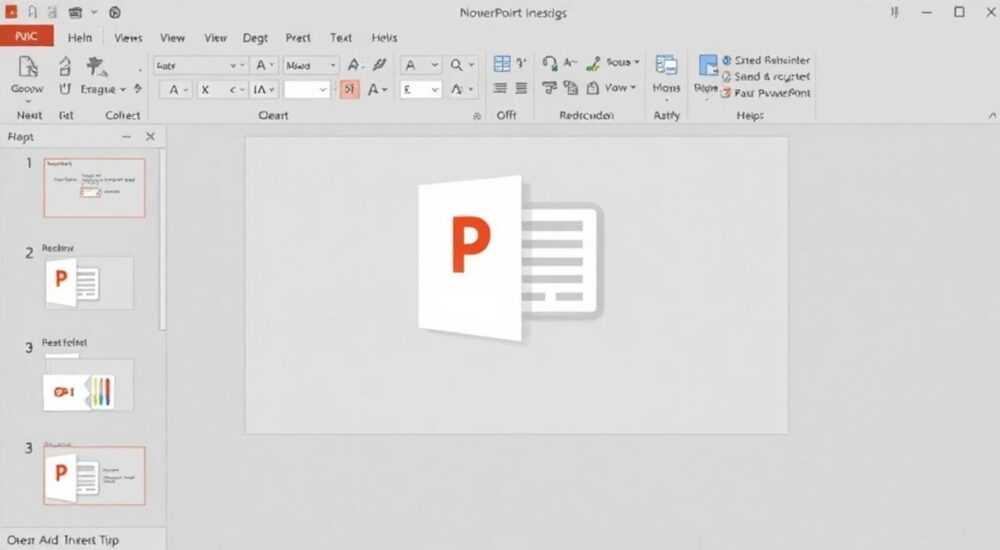The height and width of the screenshot is (550, 1000).
Task: Click the undo-style icon in Redcudon group
Action: pos(549,63)
